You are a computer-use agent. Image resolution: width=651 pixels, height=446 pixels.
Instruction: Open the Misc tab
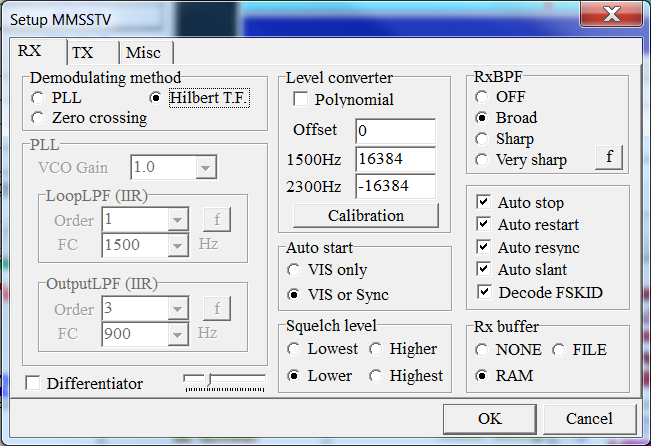click(146, 53)
